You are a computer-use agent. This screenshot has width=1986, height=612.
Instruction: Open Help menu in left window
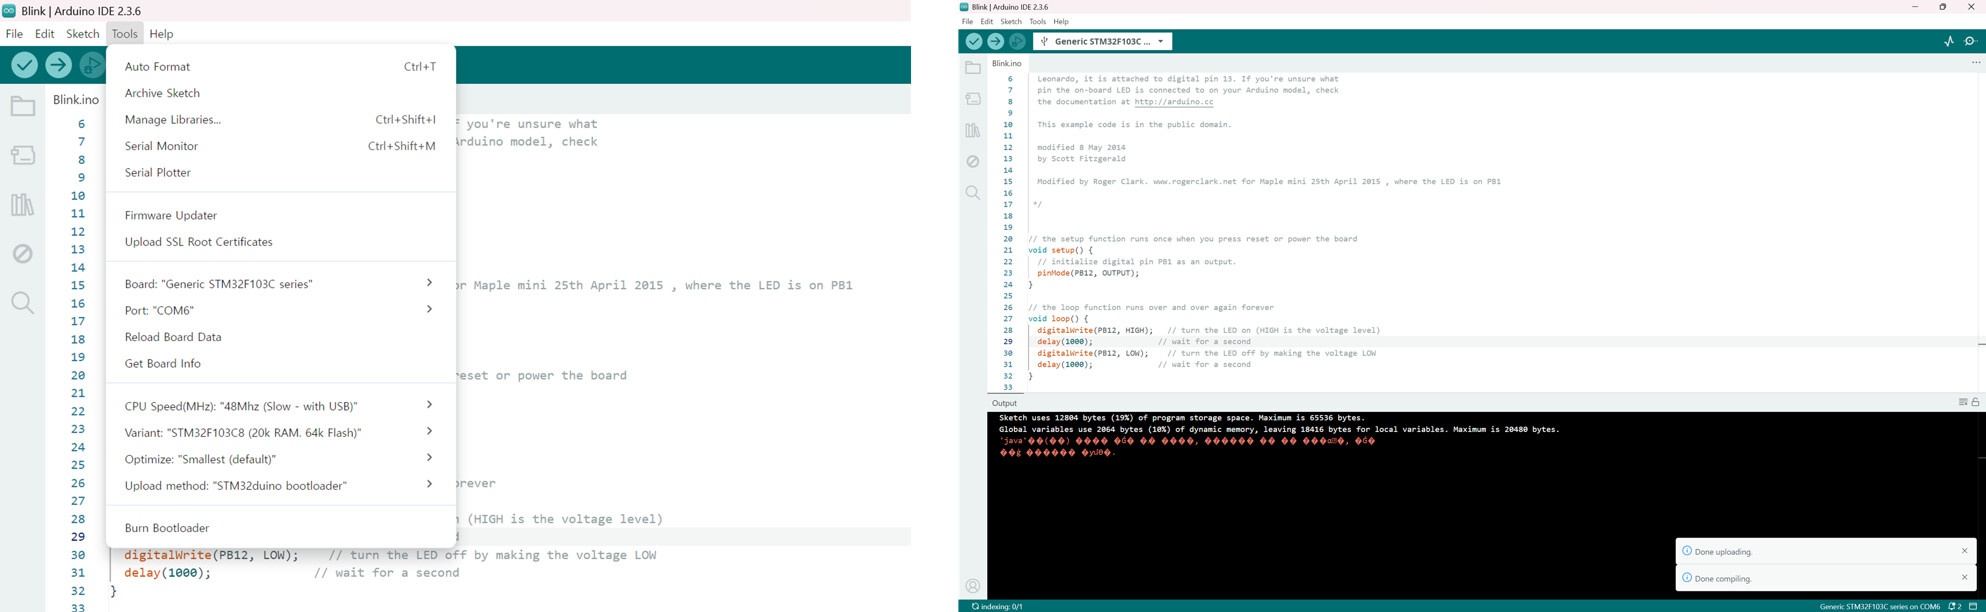(161, 34)
